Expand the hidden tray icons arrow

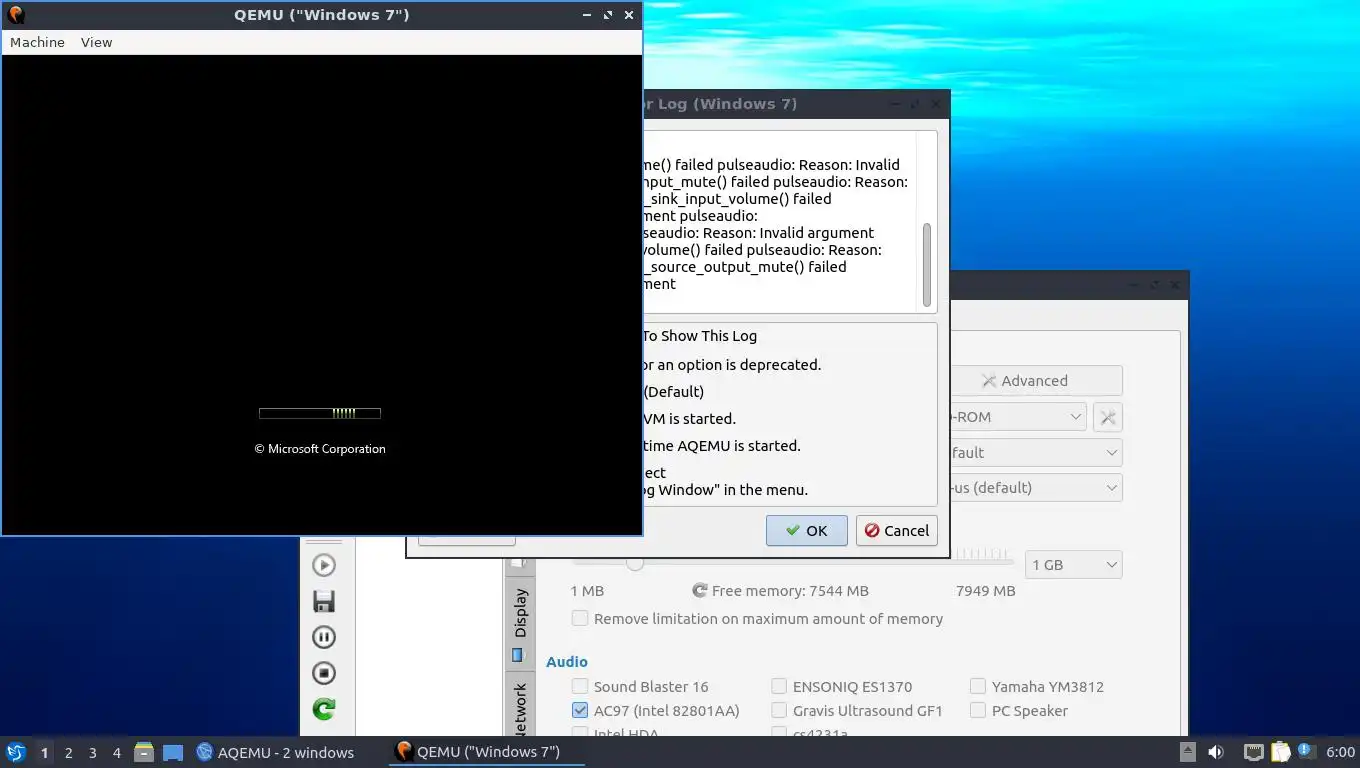1188,752
